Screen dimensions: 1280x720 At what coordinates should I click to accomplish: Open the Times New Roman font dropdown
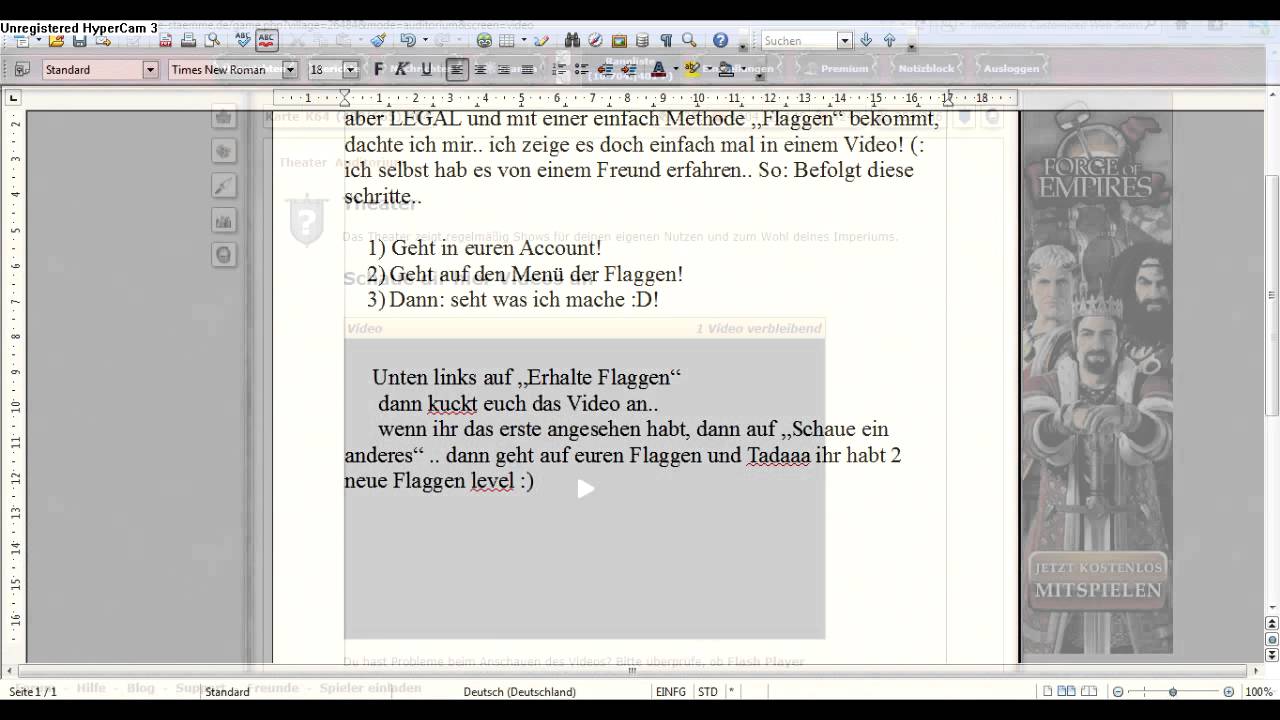pyautogui.click(x=290, y=70)
